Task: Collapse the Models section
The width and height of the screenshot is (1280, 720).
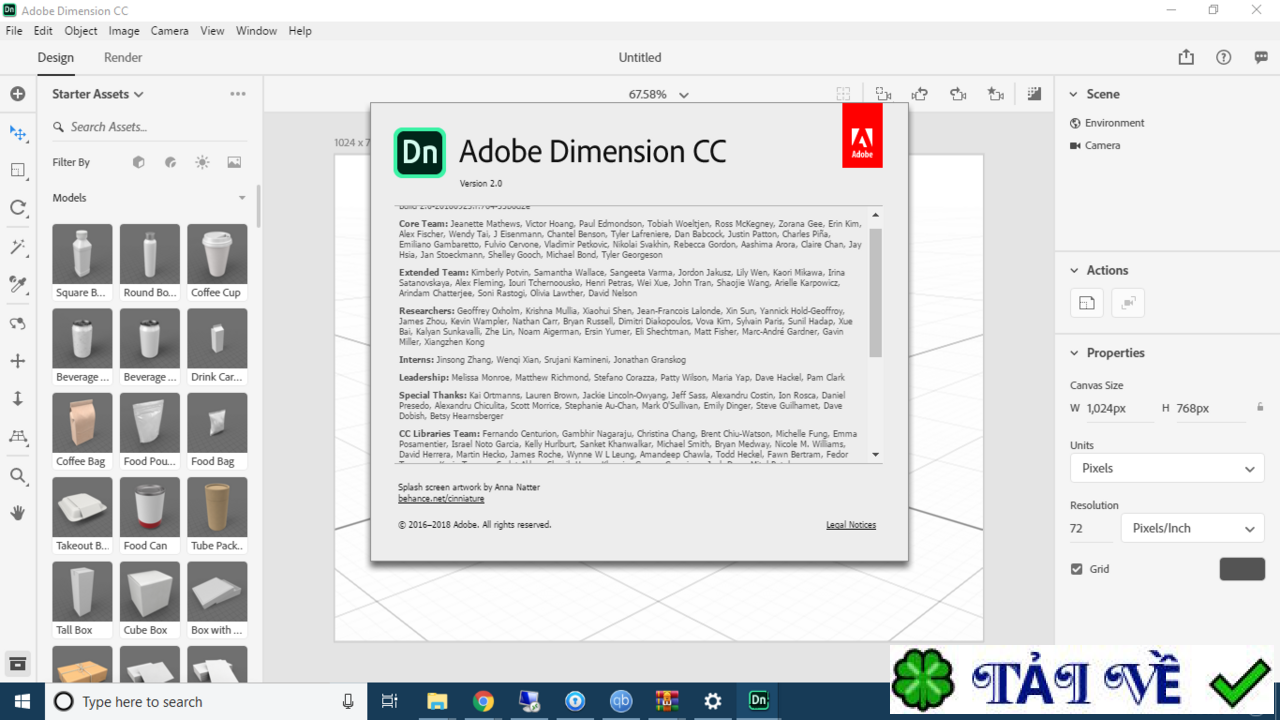Action: 241,197
